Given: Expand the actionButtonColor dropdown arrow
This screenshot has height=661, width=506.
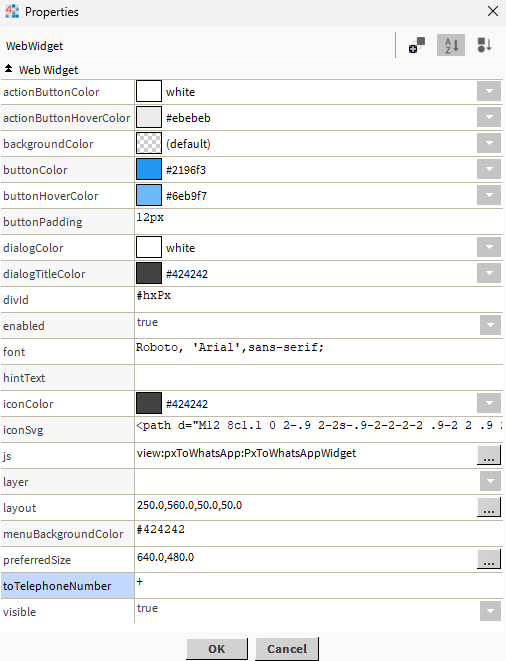Looking at the screenshot, I should 489,91.
